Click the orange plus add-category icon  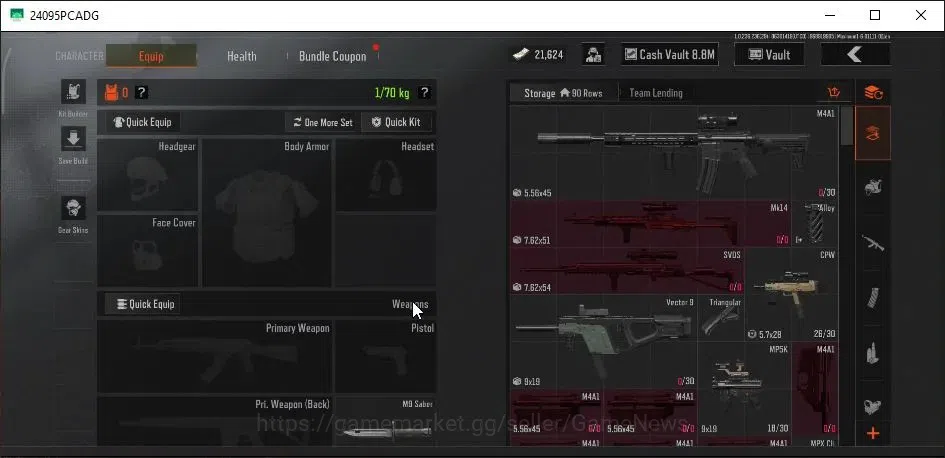coord(873,433)
